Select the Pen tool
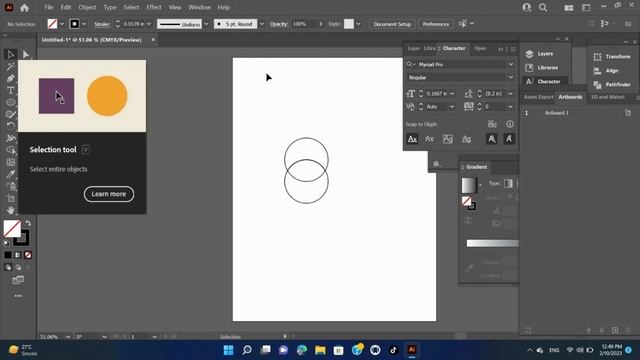Image resolution: width=640 pixels, height=360 pixels. coord(11,78)
